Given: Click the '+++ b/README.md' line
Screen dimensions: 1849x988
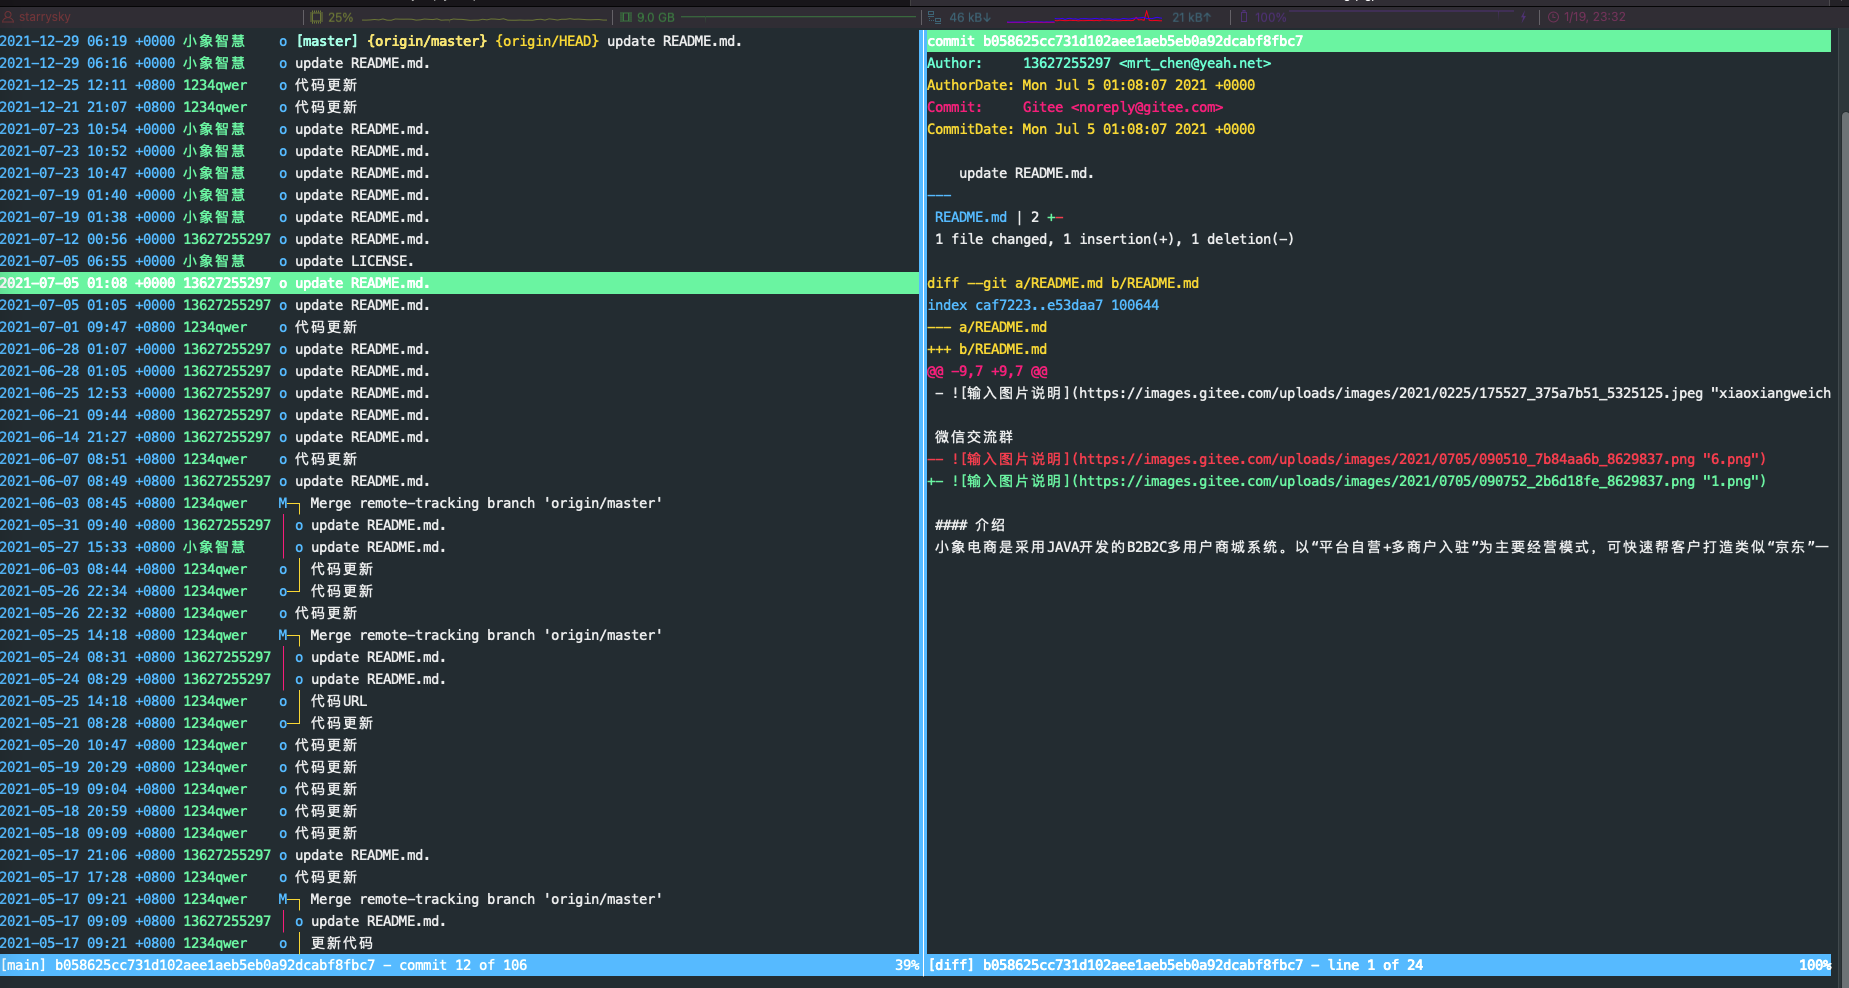Looking at the screenshot, I should pyautogui.click(x=987, y=349).
